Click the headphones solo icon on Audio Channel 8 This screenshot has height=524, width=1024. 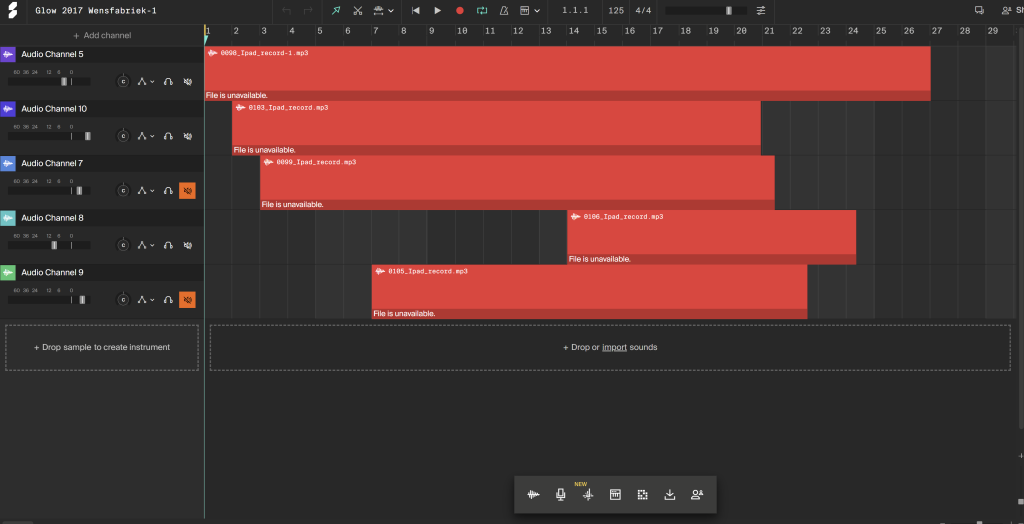168,245
